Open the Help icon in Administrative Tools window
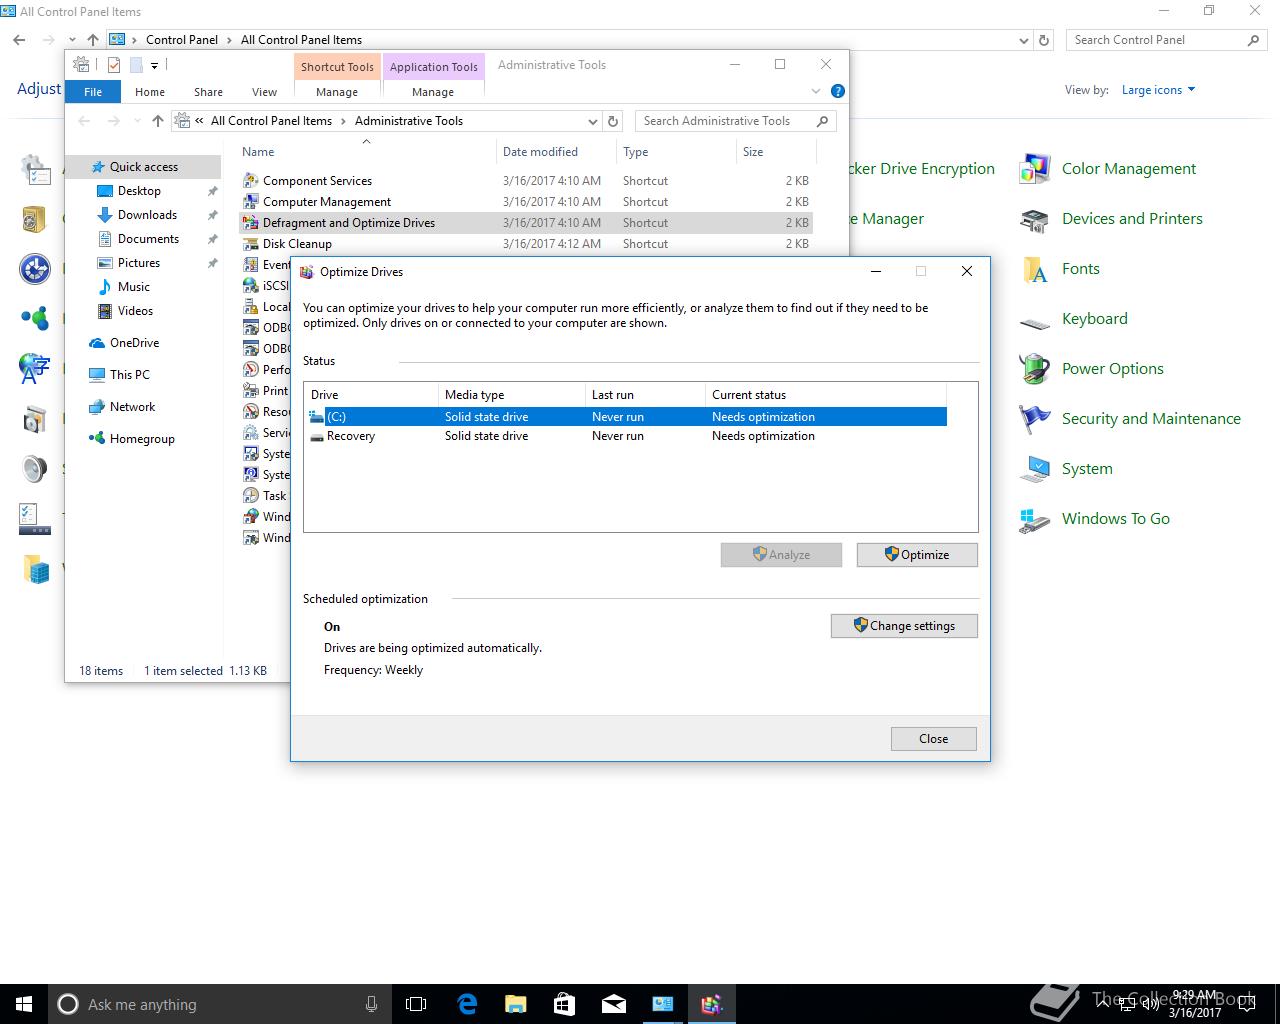Viewport: 1280px width, 1024px height. (x=838, y=91)
